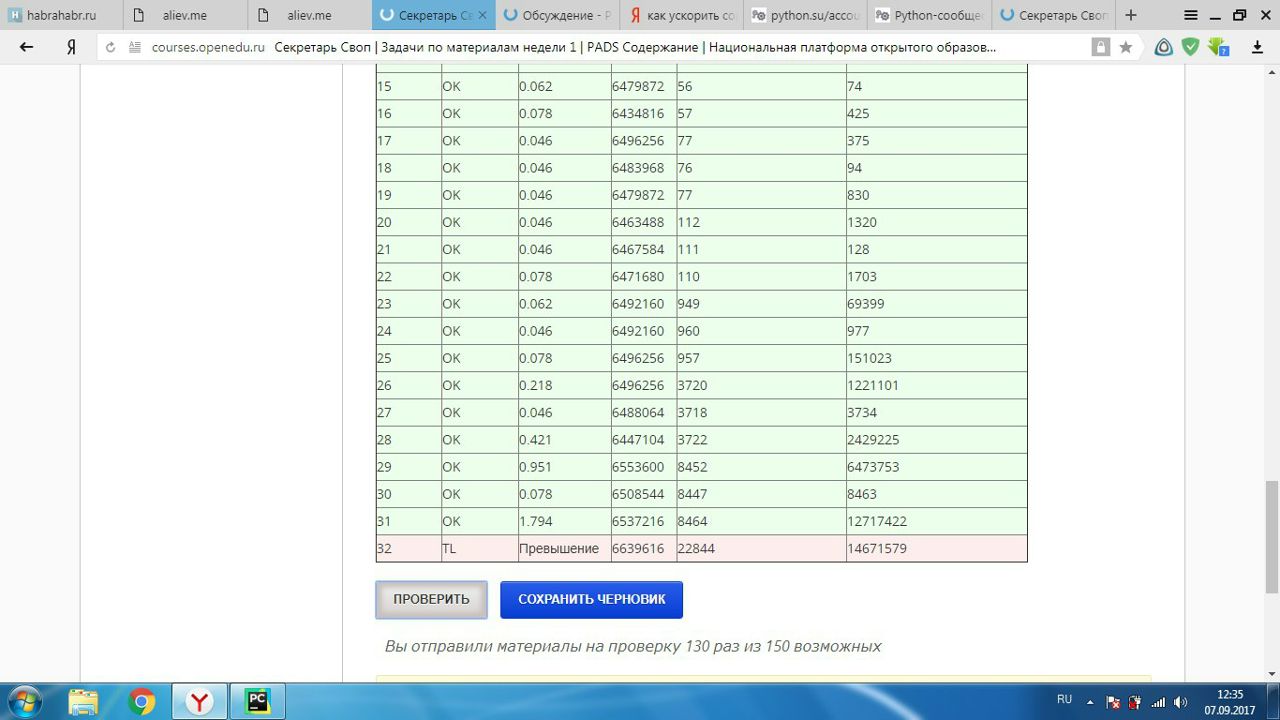Bookmark this page with the star icon
Screen dimensions: 1280x720
tap(1126, 47)
